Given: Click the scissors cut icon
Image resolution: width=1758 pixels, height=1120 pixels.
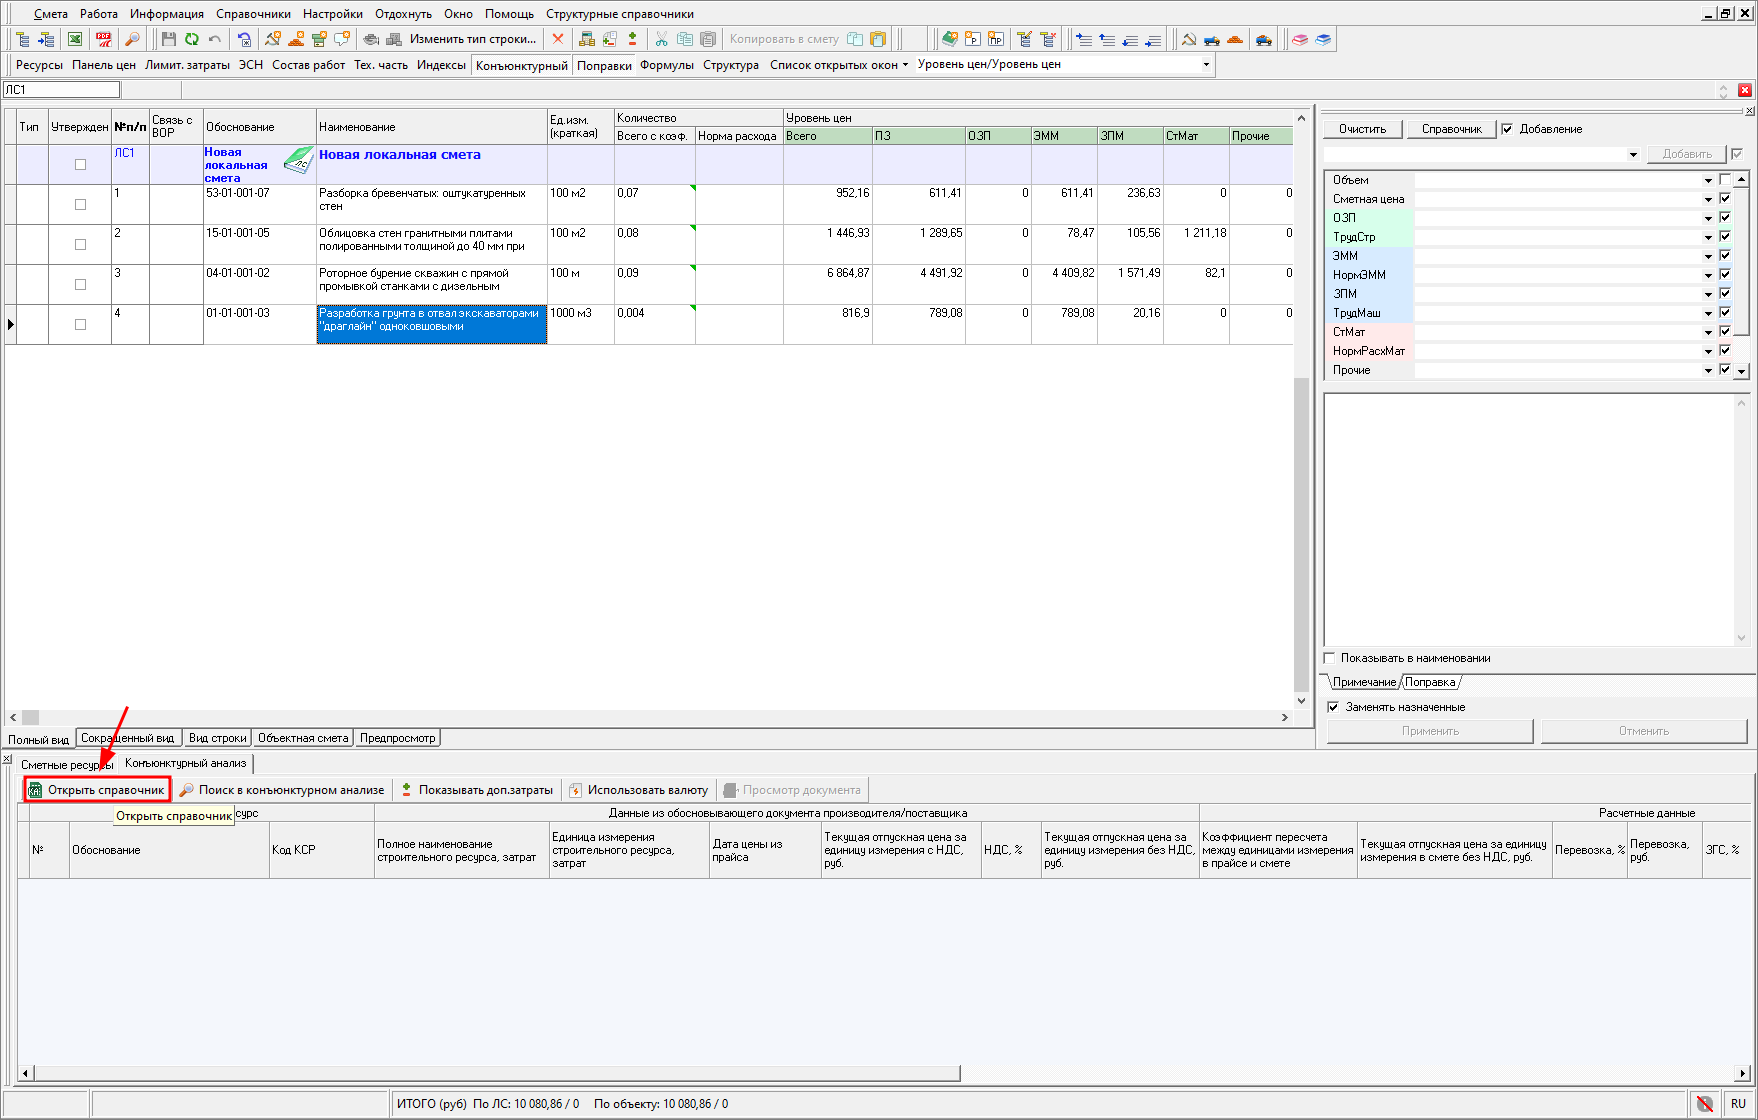Looking at the screenshot, I should 661,39.
